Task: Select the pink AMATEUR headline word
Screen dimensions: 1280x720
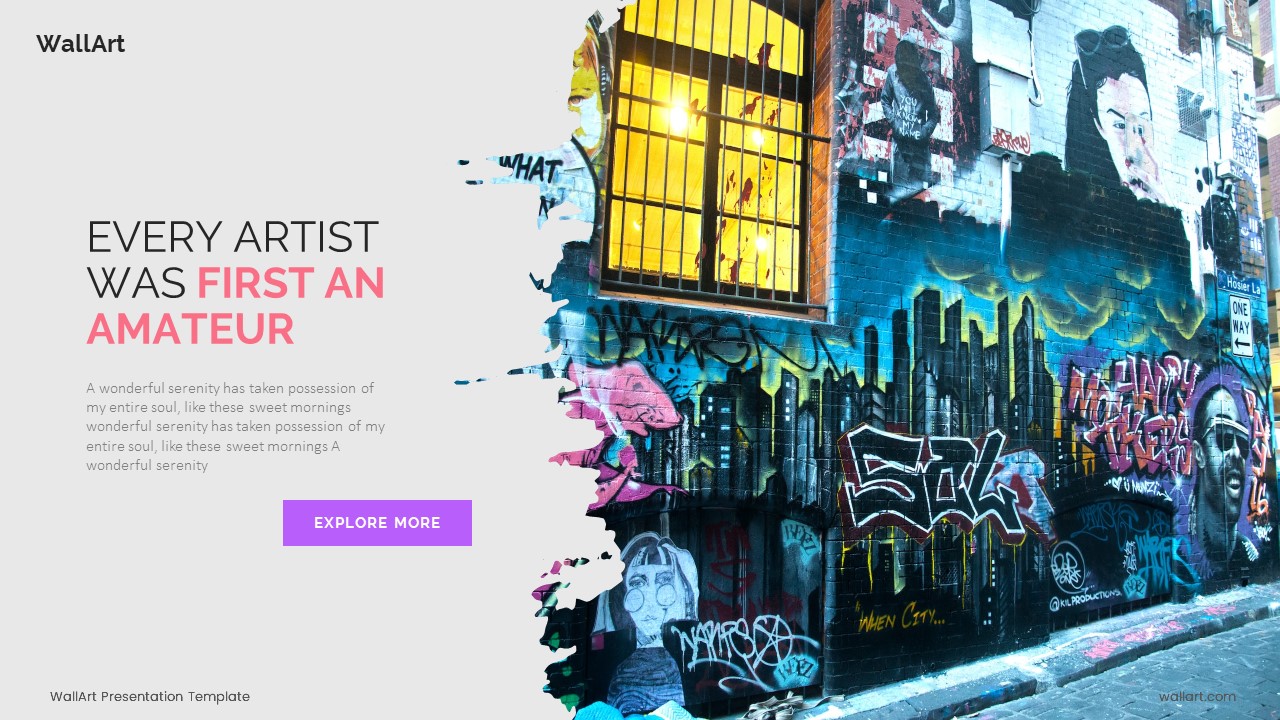Action: [190, 329]
